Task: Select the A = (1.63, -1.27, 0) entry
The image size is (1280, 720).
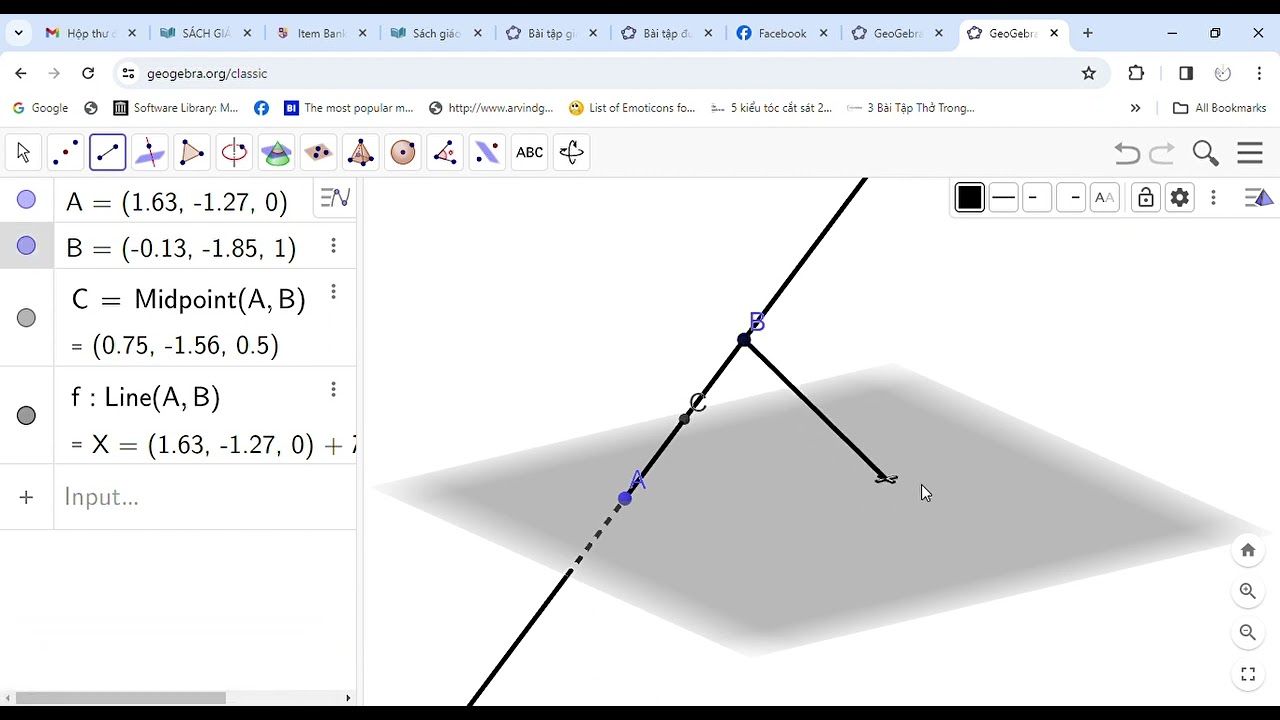Action: pyautogui.click(x=177, y=202)
